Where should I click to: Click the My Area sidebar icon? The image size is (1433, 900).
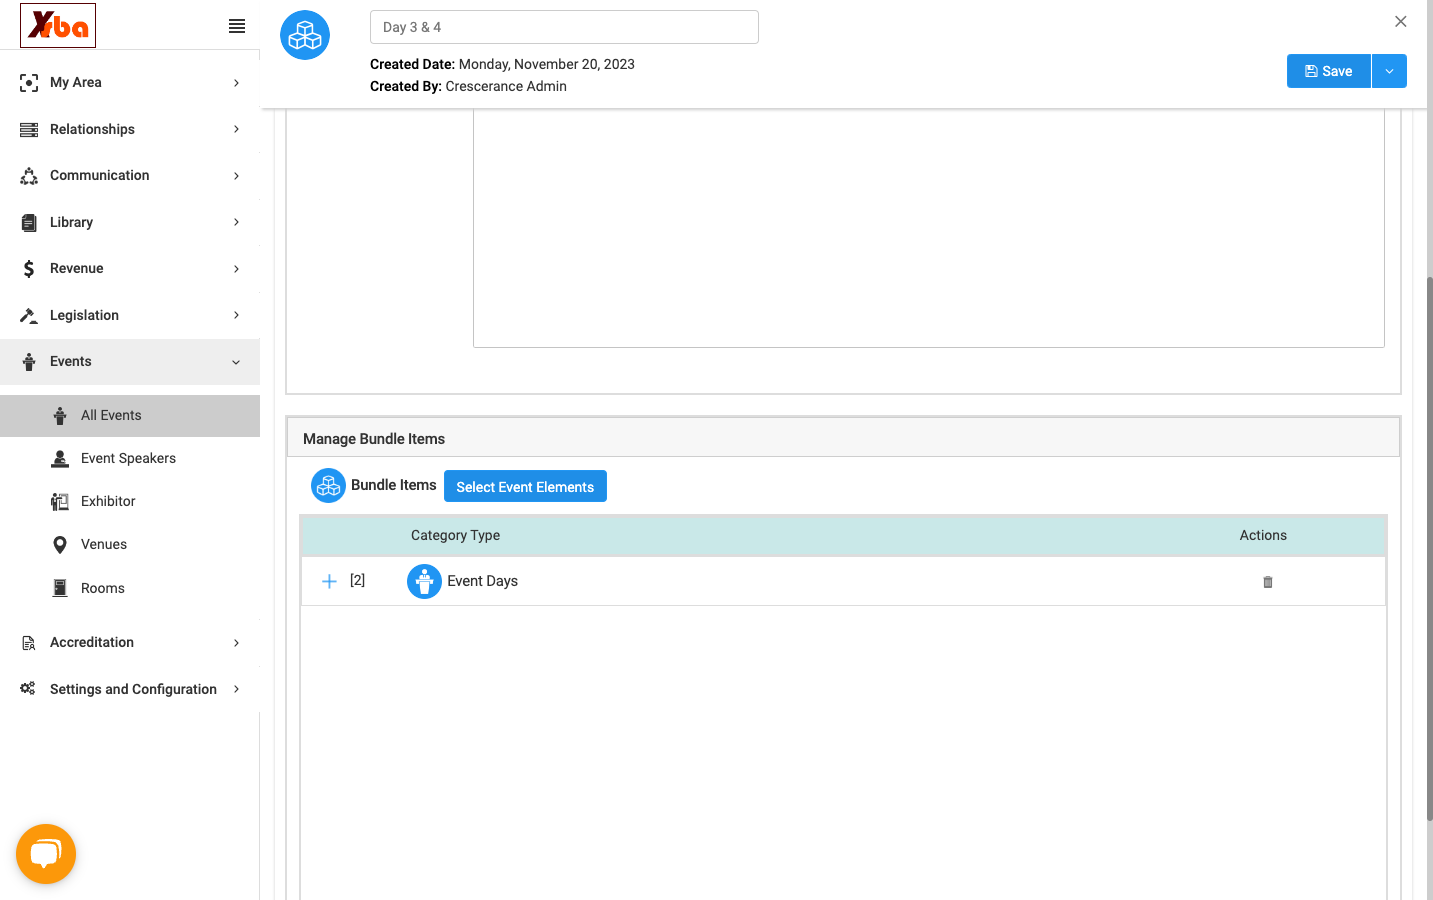click(x=29, y=83)
